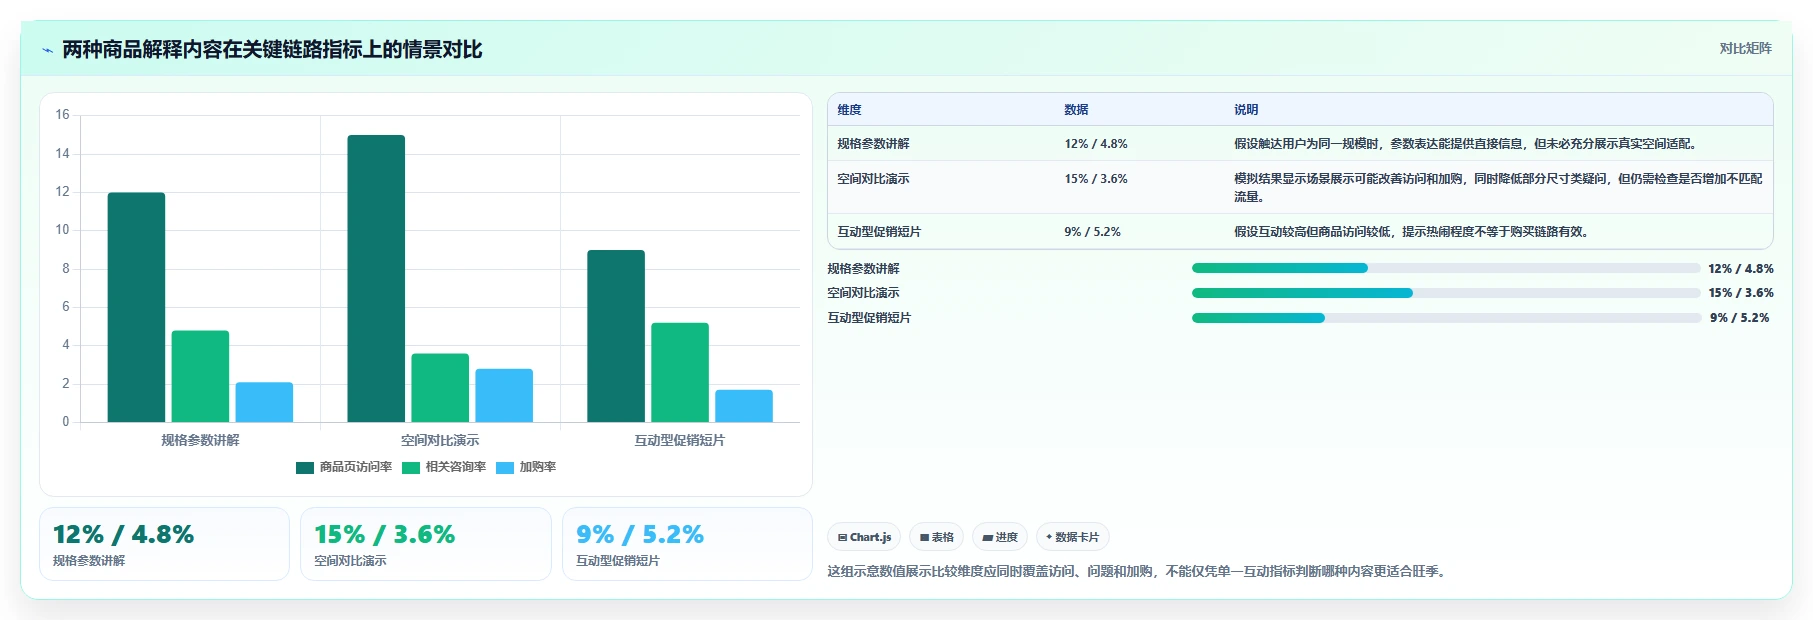1813x620 pixels.
Task: Click the 空间对比演示 table row label
Action: [x=873, y=179]
